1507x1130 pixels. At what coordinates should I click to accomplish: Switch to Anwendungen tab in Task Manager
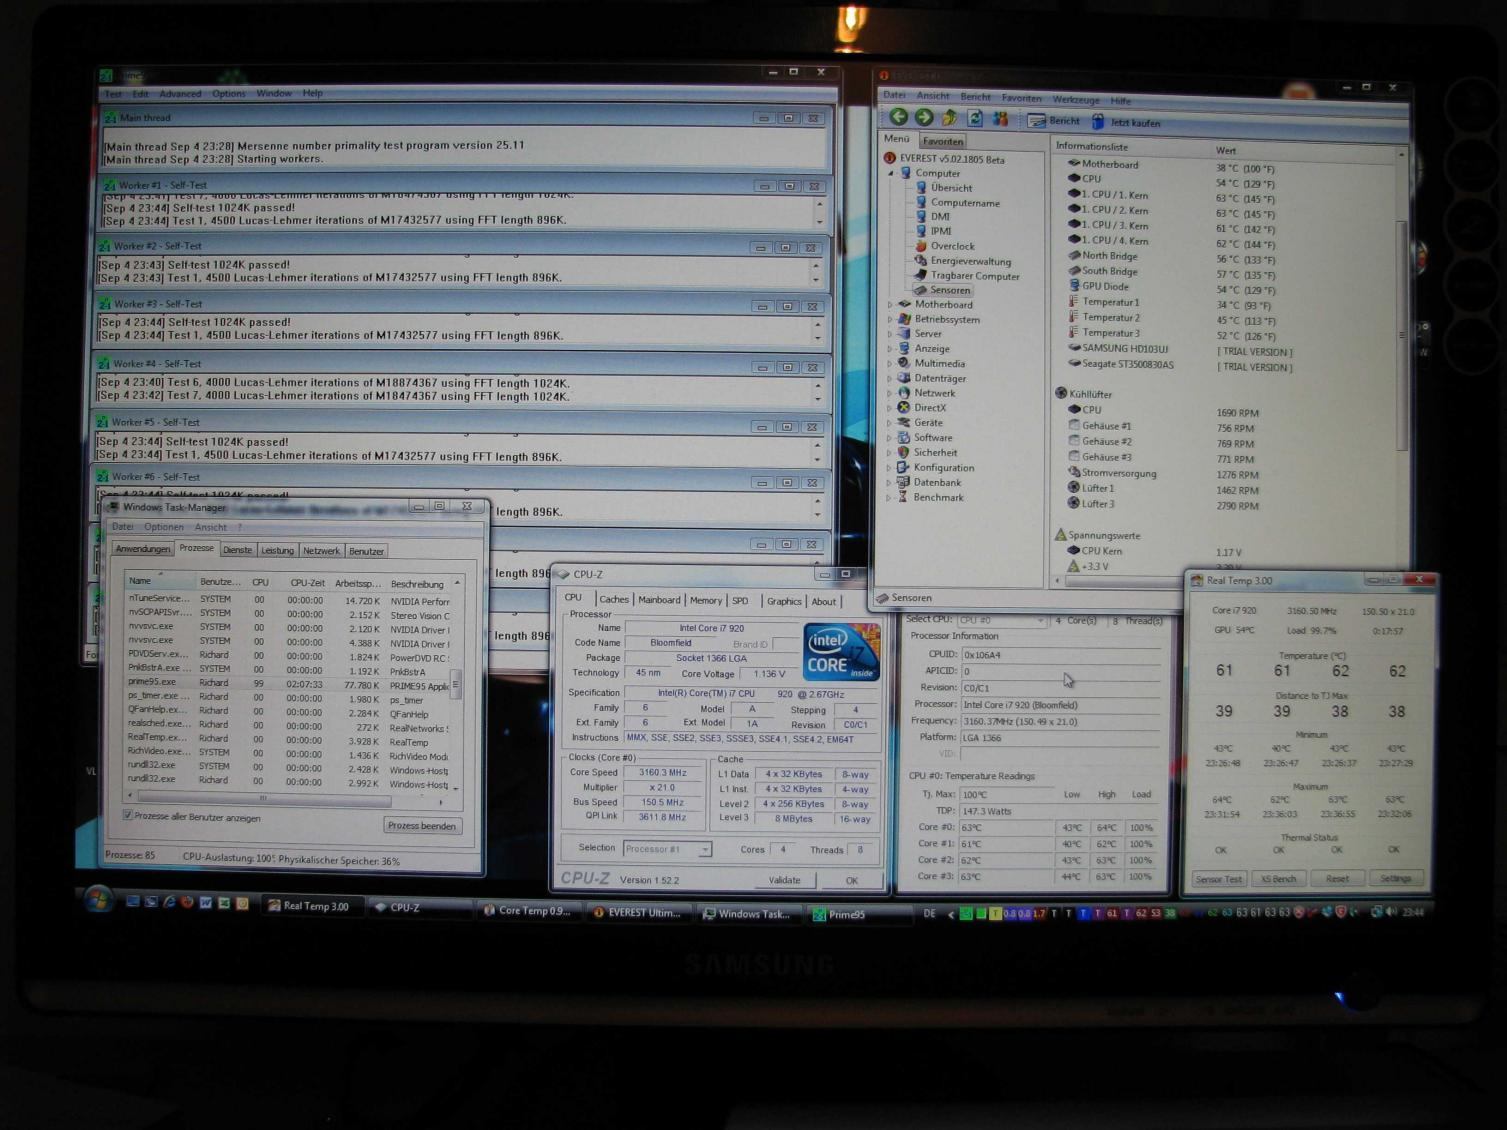pyautogui.click(x=142, y=549)
